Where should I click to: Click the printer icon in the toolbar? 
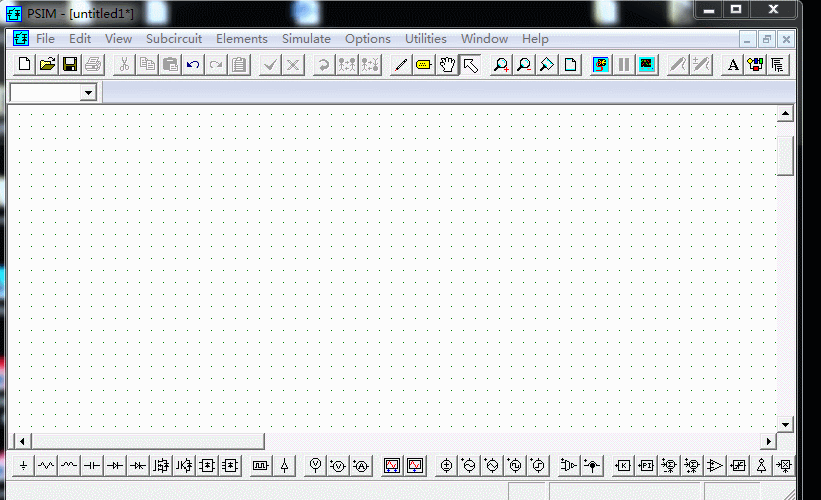click(93, 65)
